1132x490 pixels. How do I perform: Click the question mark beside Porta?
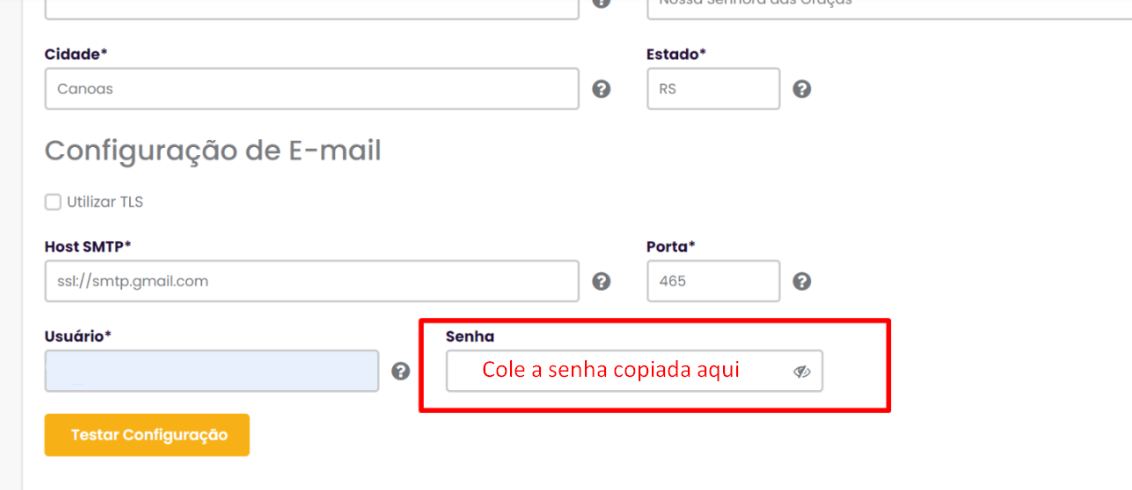[802, 281]
